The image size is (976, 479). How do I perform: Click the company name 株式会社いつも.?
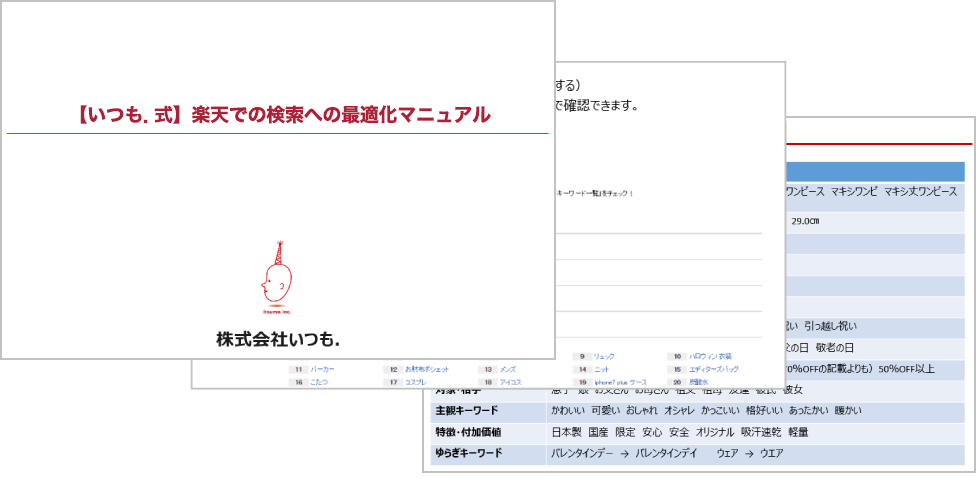pyautogui.click(x=278, y=340)
